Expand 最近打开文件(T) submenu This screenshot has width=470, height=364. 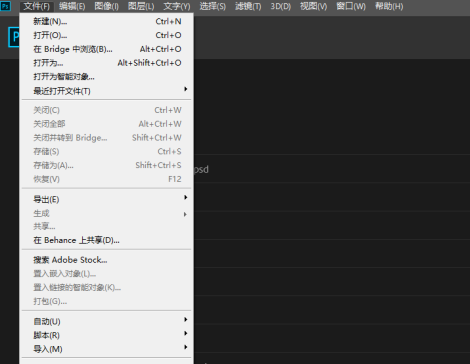click(x=107, y=91)
